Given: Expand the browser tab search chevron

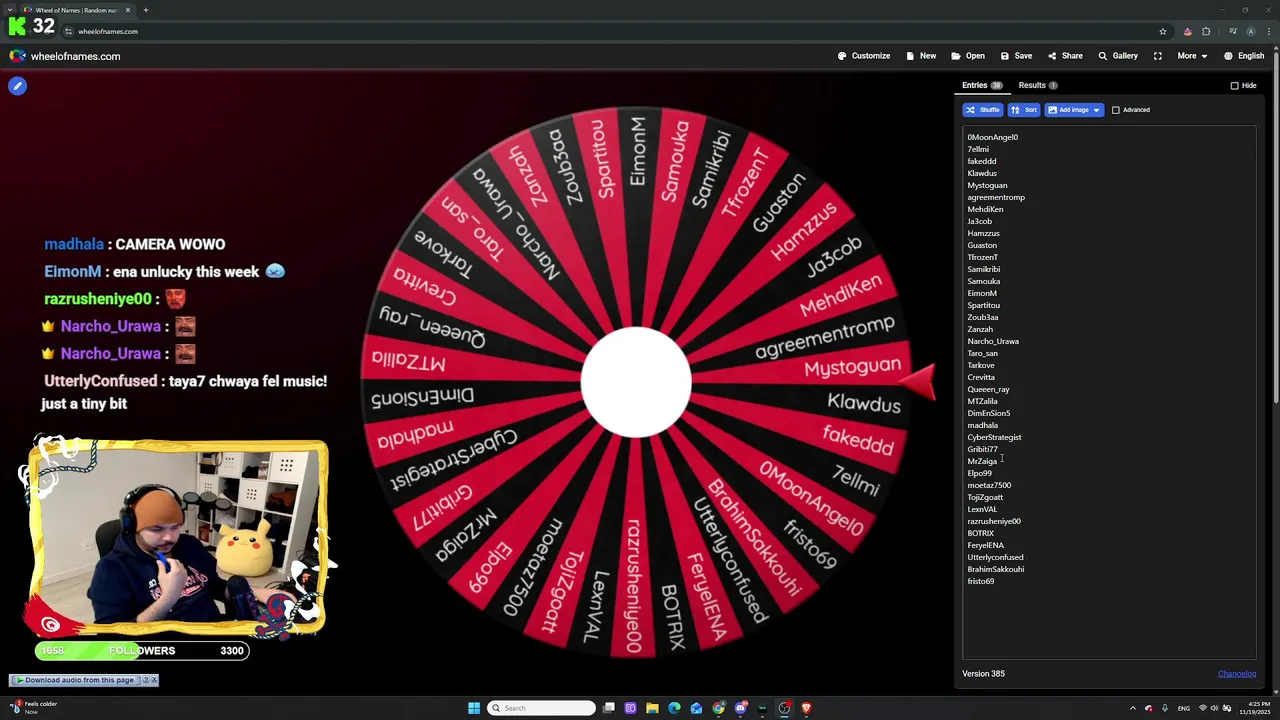Looking at the screenshot, I should [x=10, y=10].
